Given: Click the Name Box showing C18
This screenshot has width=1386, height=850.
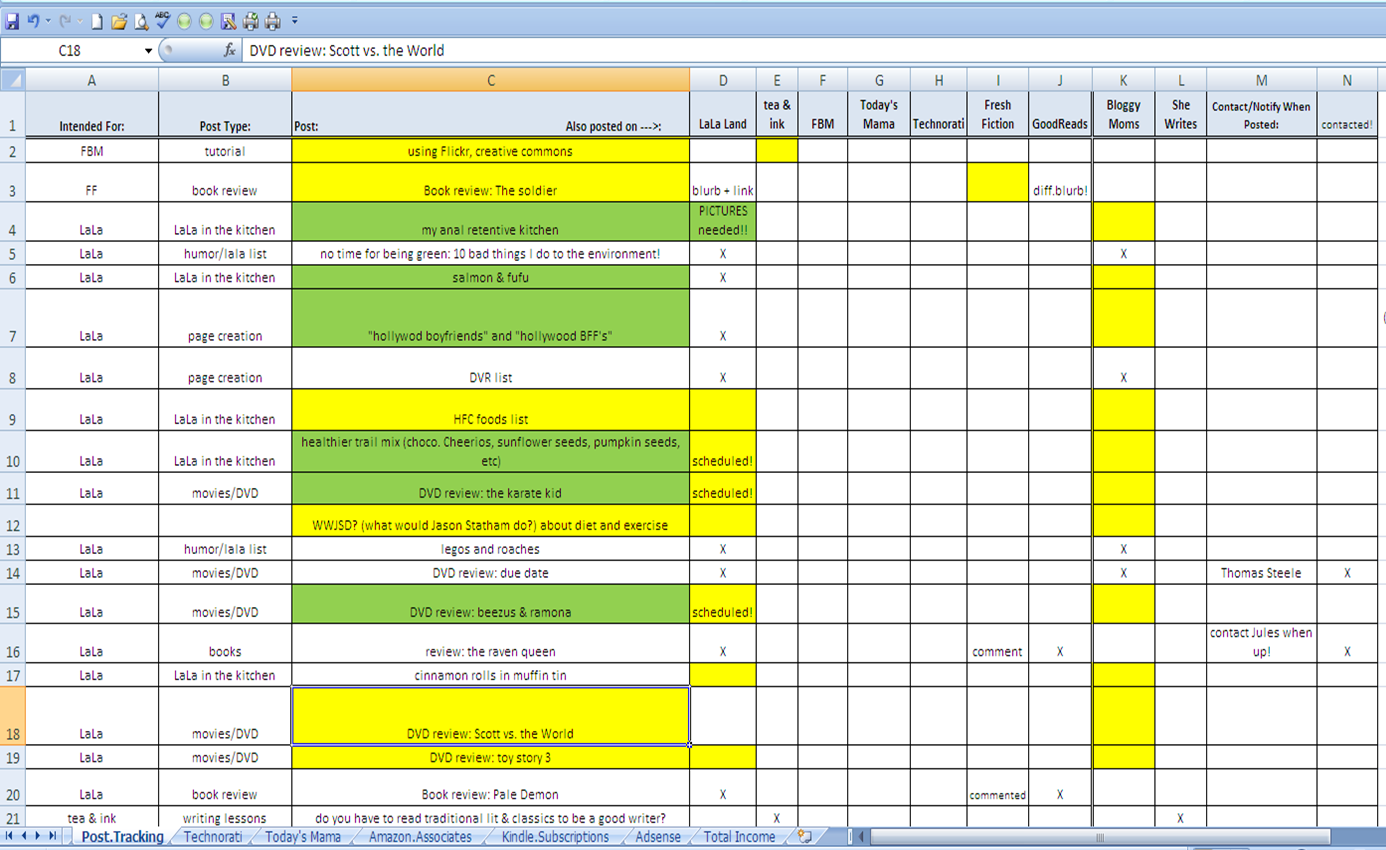Looking at the screenshot, I should click(x=71, y=50).
